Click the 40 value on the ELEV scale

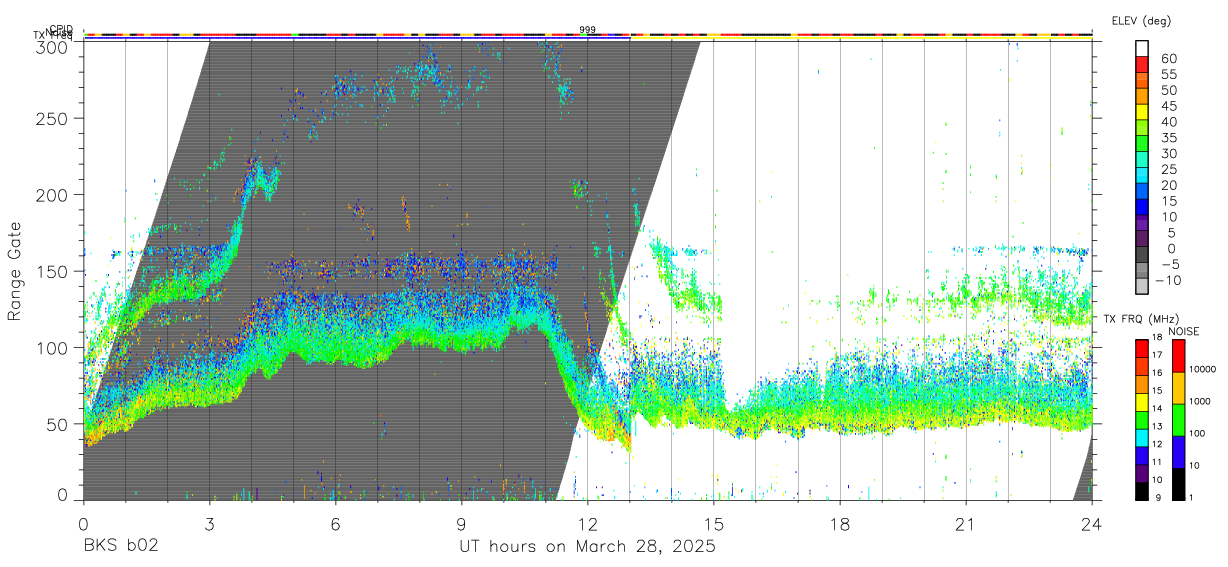[x=1169, y=122]
